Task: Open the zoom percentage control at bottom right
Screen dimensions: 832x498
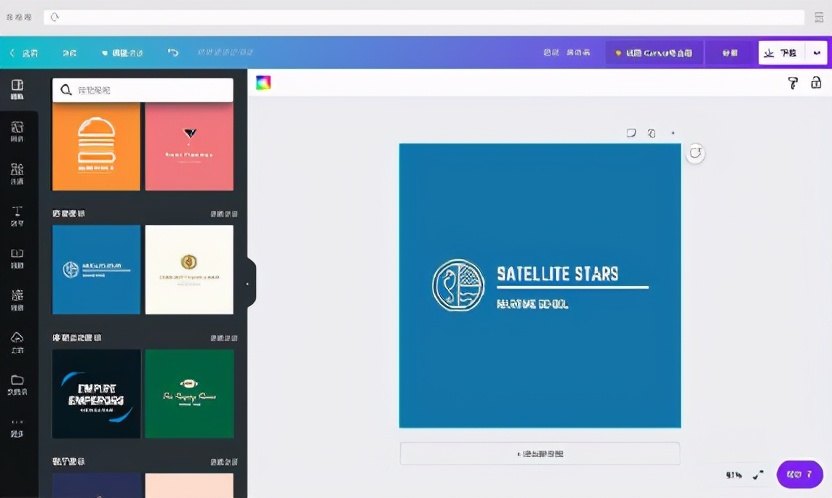Action: click(734, 475)
